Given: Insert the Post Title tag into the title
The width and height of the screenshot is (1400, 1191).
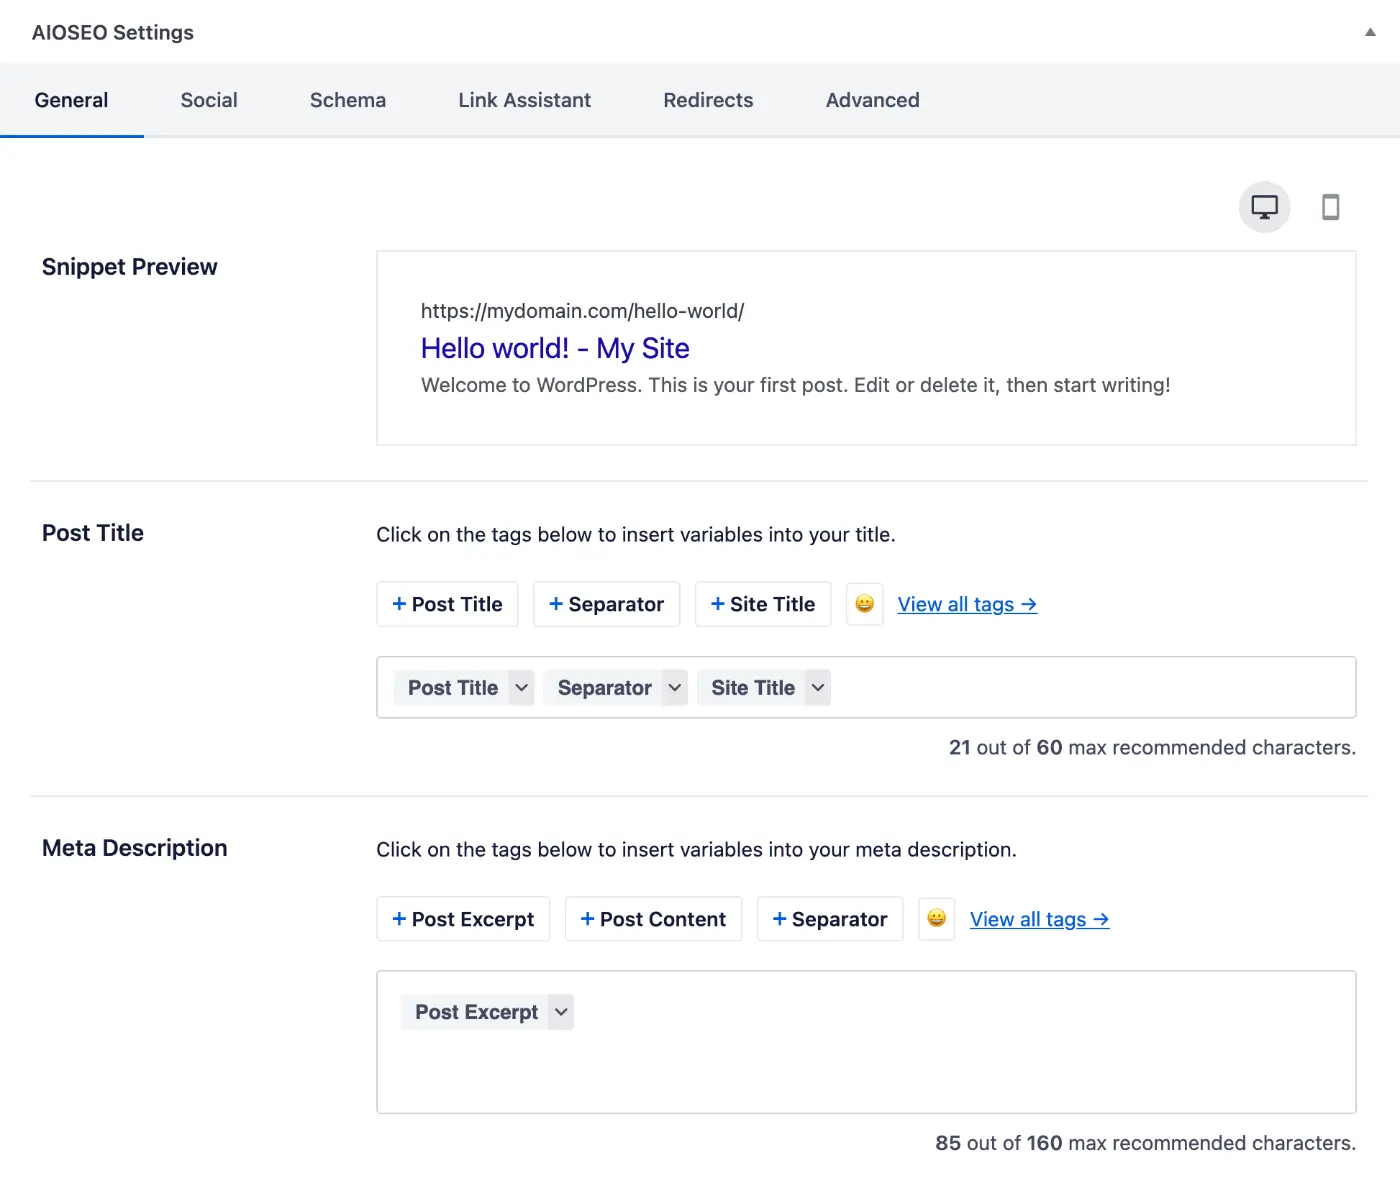Looking at the screenshot, I should (447, 604).
